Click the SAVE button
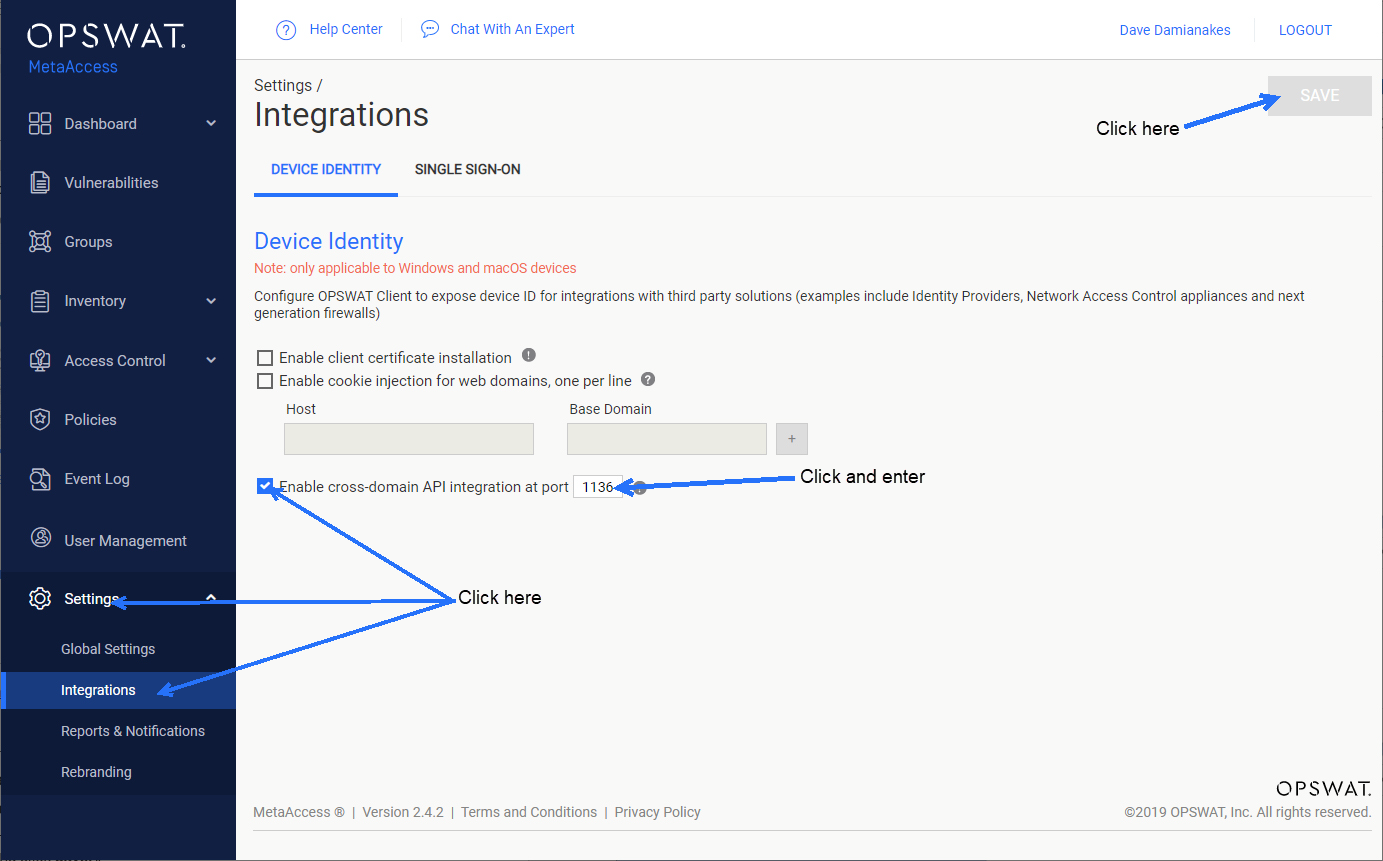The height and width of the screenshot is (861, 1383). [1320, 96]
